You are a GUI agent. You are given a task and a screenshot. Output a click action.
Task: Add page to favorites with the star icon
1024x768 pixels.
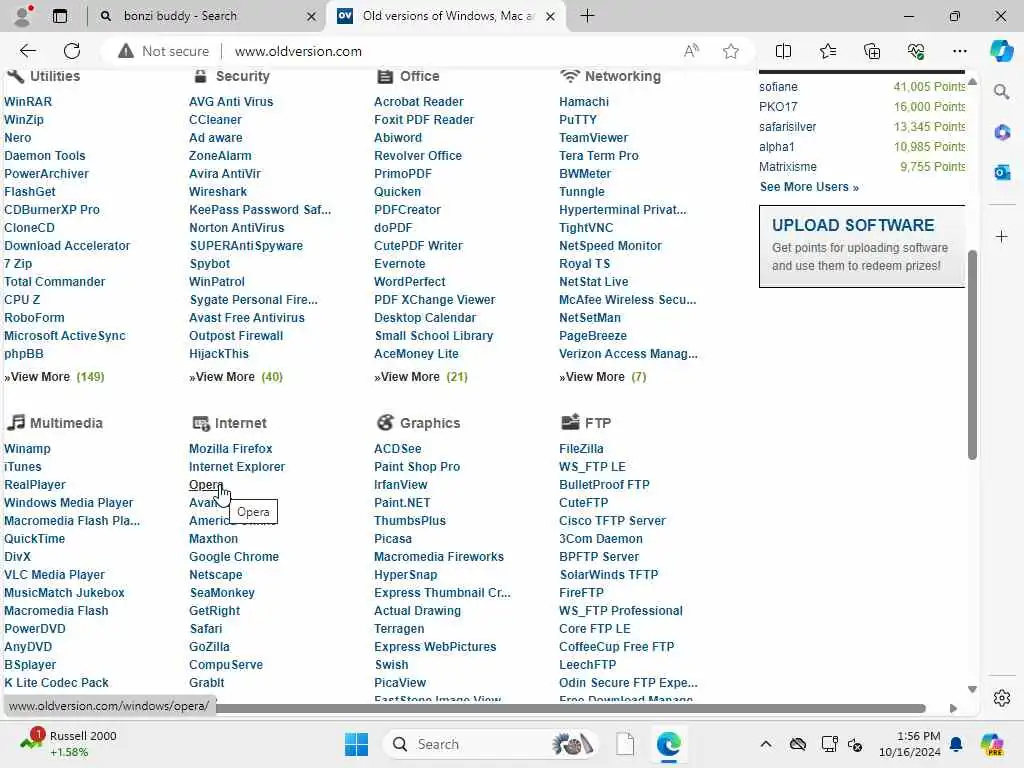(x=731, y=51)
